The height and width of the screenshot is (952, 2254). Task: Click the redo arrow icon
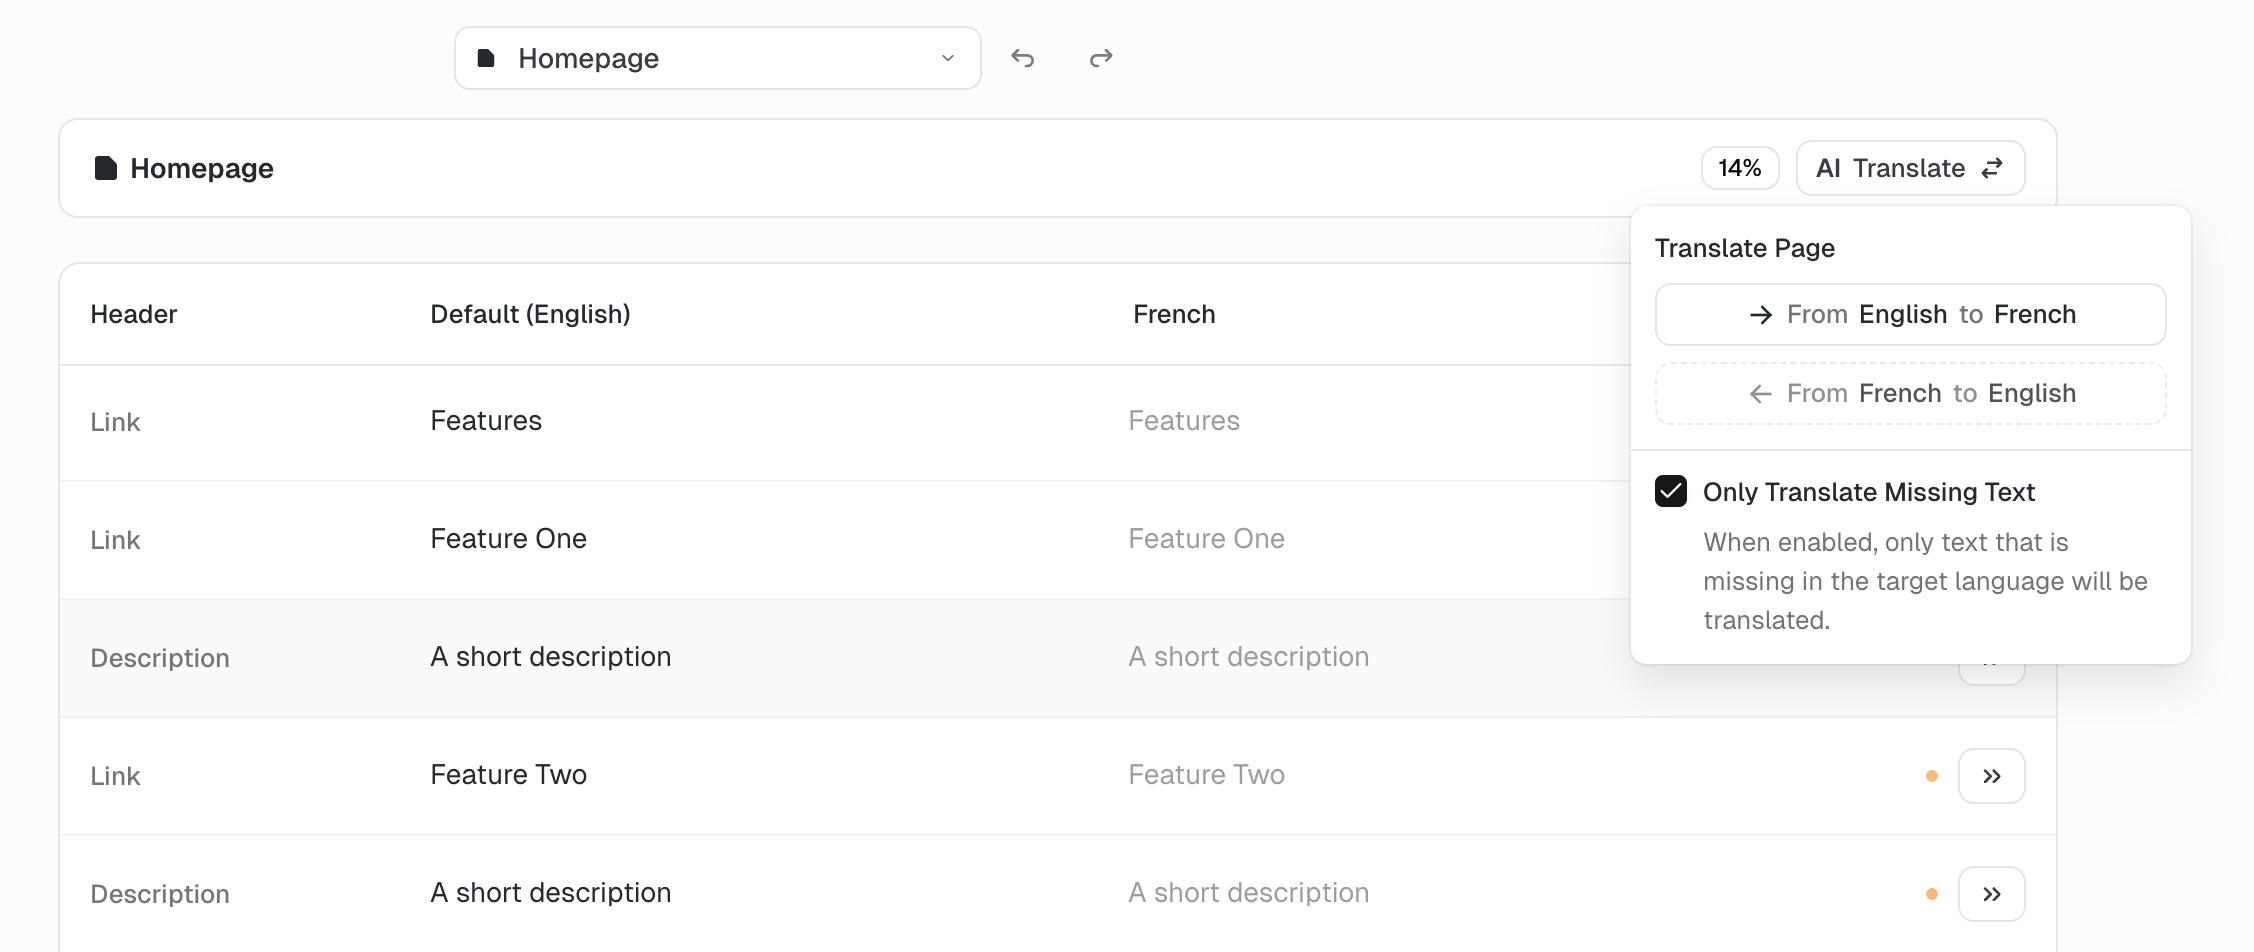pyautogui.click(x=1100, y=58)
